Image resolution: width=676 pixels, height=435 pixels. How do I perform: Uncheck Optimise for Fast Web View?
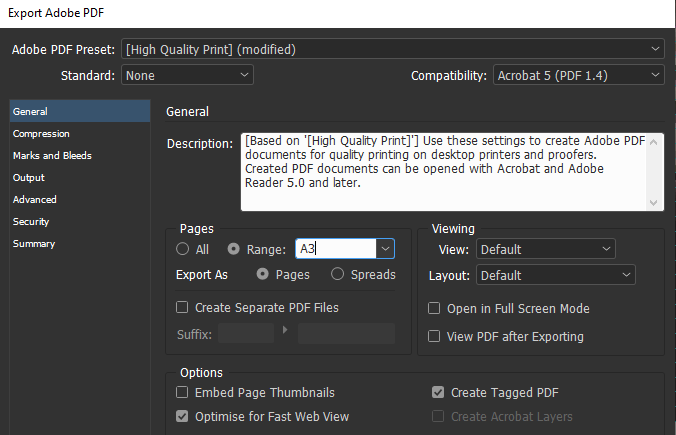pos(182,416)
